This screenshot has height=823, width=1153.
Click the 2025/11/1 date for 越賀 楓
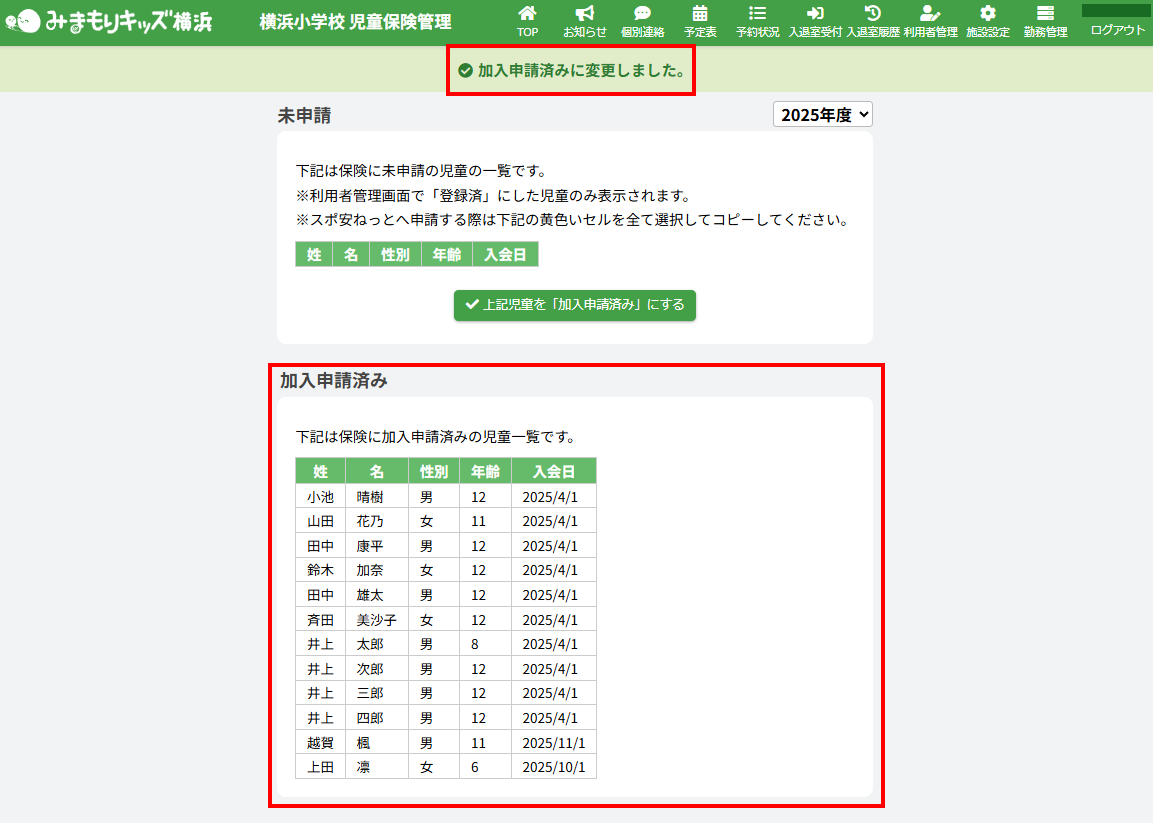click(553, 742)
